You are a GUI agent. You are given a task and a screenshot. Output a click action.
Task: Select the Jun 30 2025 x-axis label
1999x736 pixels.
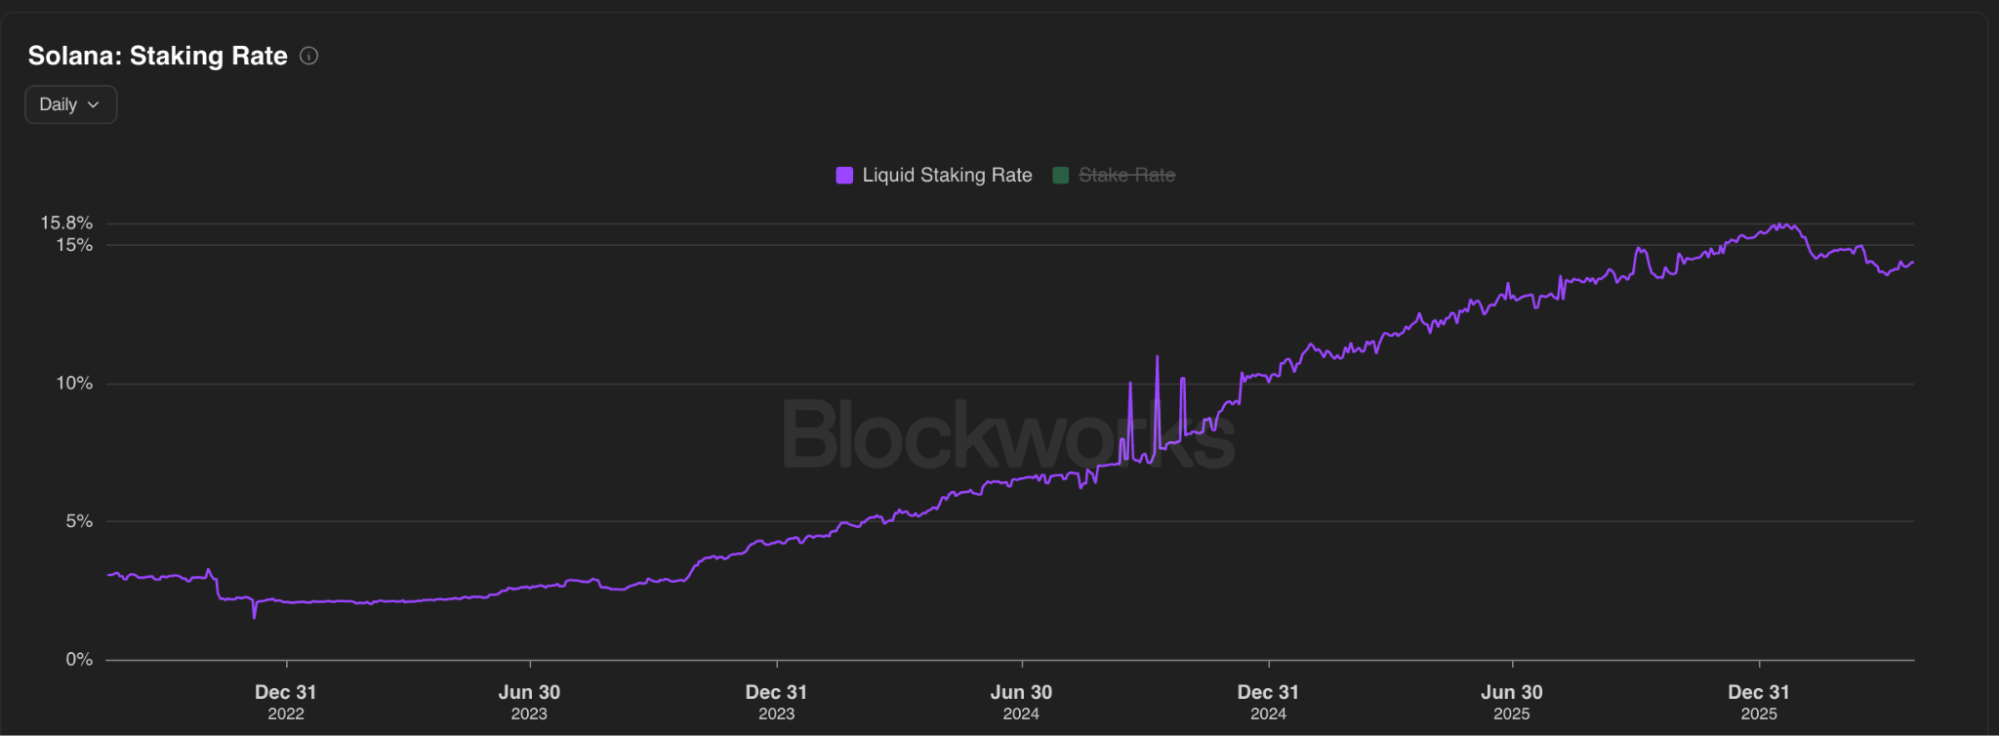coord(1512,701)
